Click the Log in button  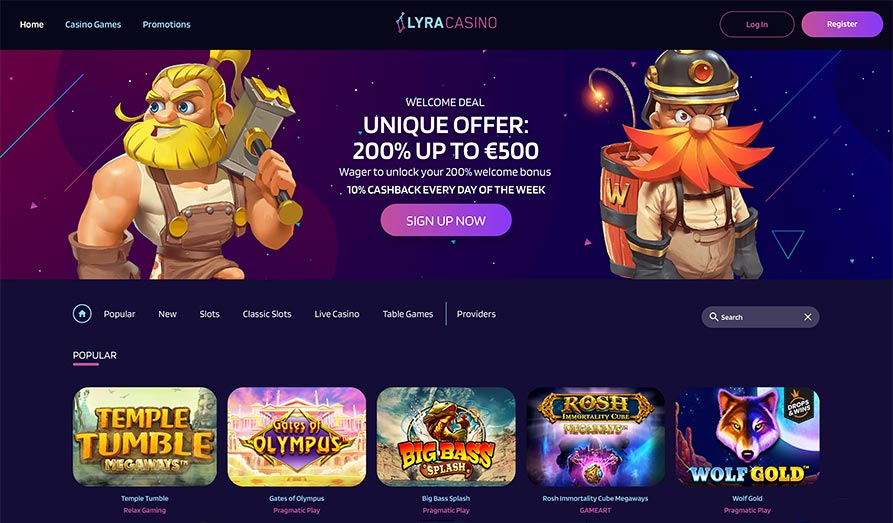click(757, 24)
